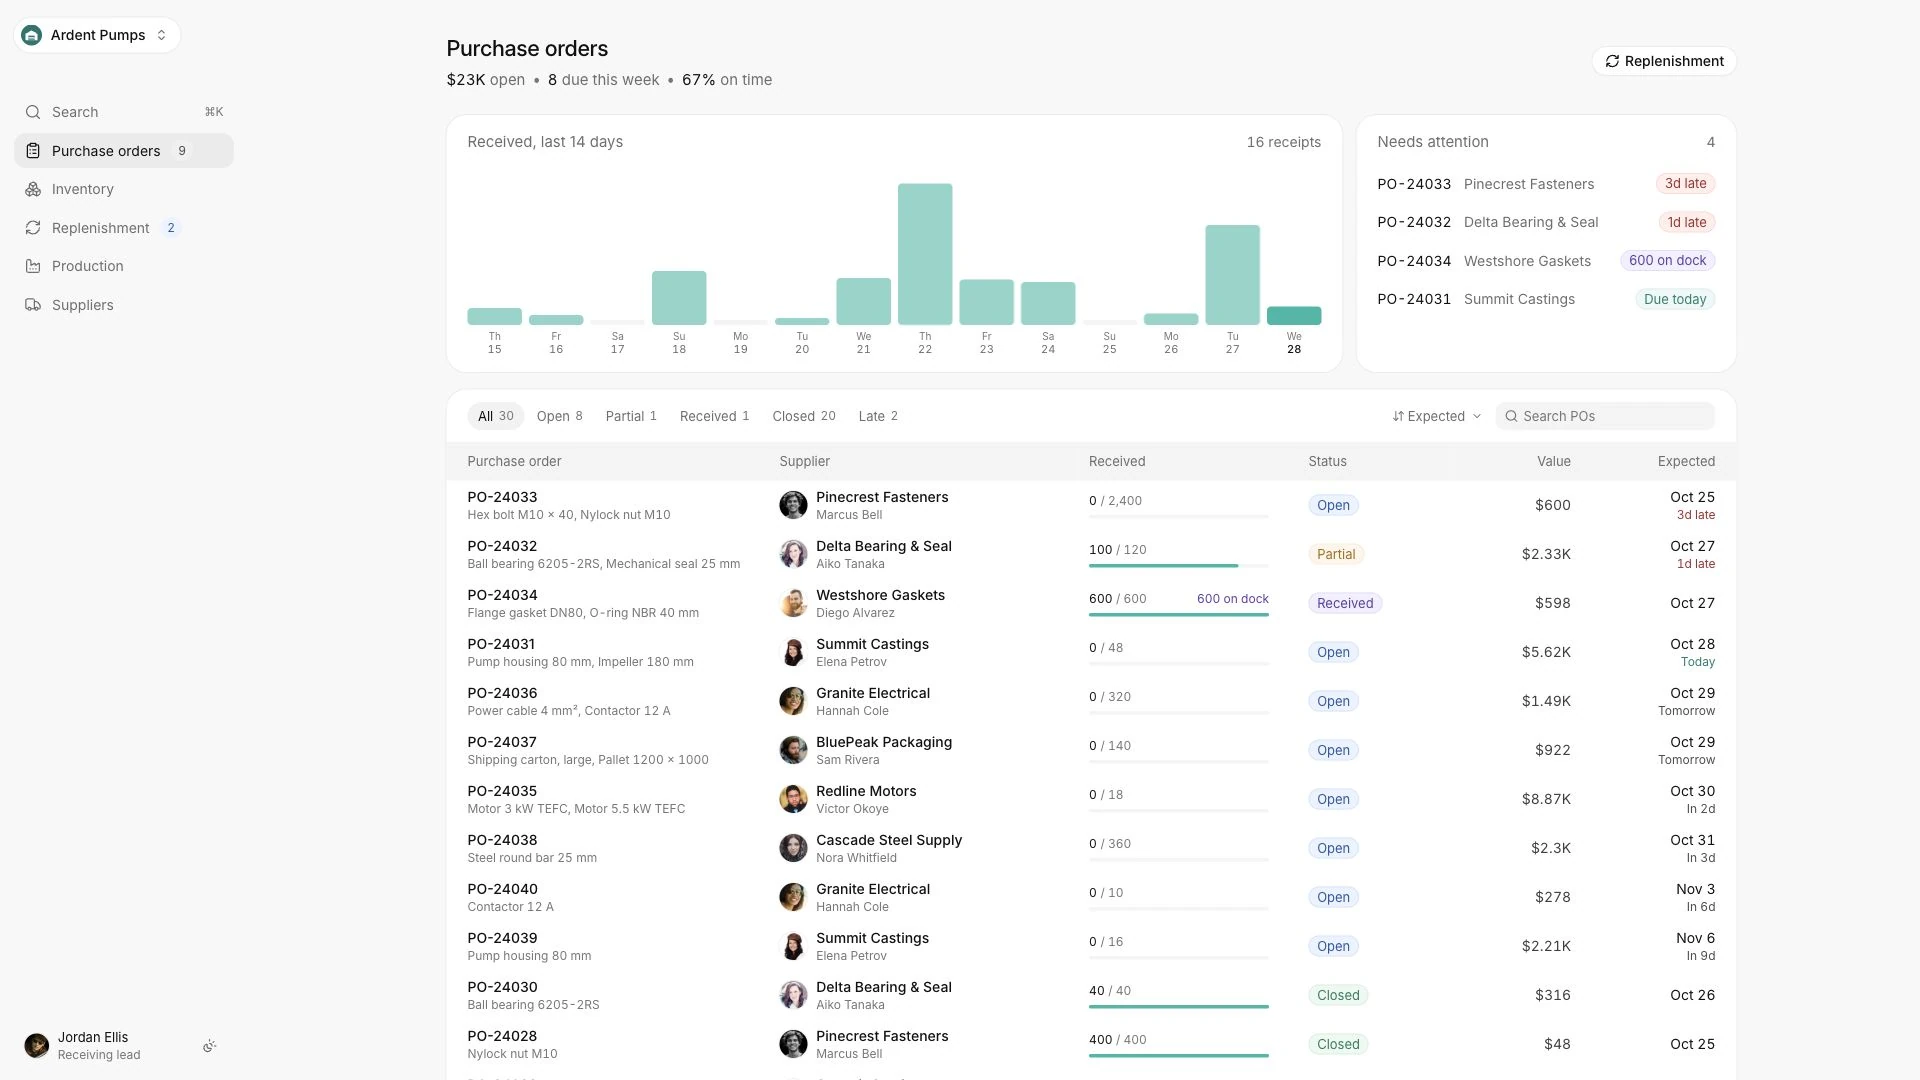Image resolution: width=1920 pixels, height=1080 pixels.
Task: Click the '600 on dock' label in PO-24034 row
Action: (x=1233, y=599)
